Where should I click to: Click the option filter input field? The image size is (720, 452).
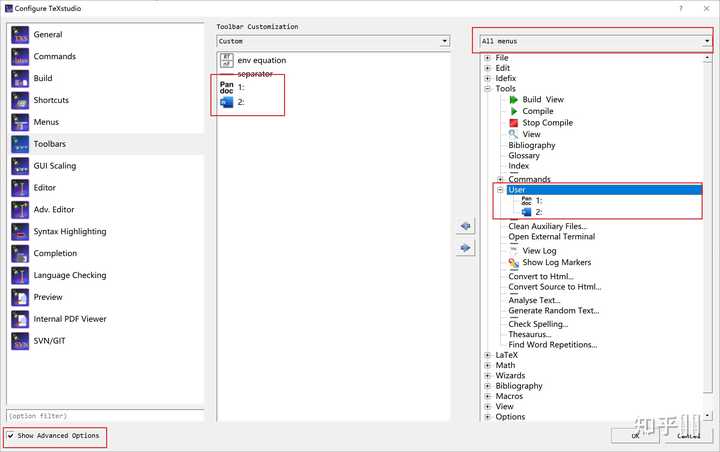click(105, 416)
